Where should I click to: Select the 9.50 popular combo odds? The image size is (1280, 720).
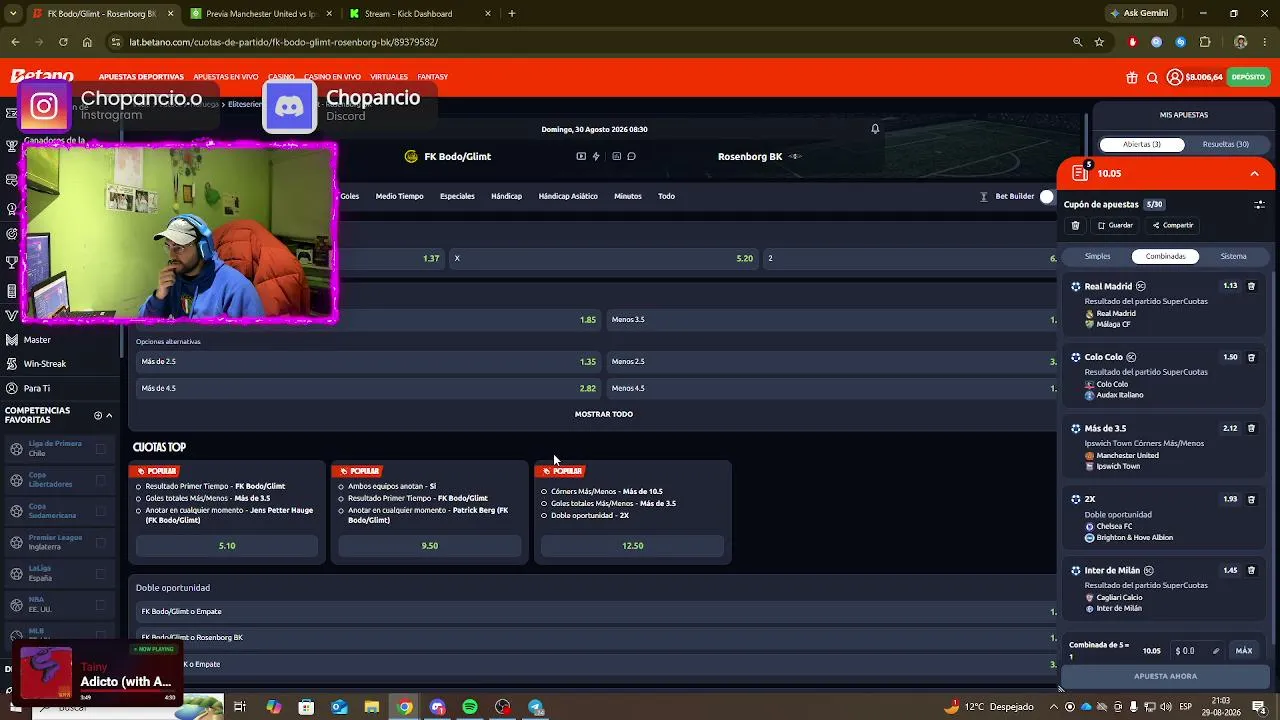coord(430,546)
